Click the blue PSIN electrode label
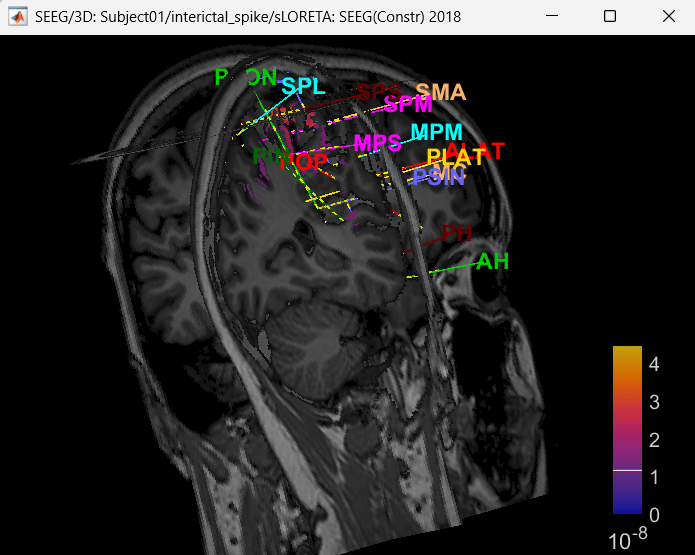Image resolution: width=695 pixels, height=555 pixels. (439, 177)
